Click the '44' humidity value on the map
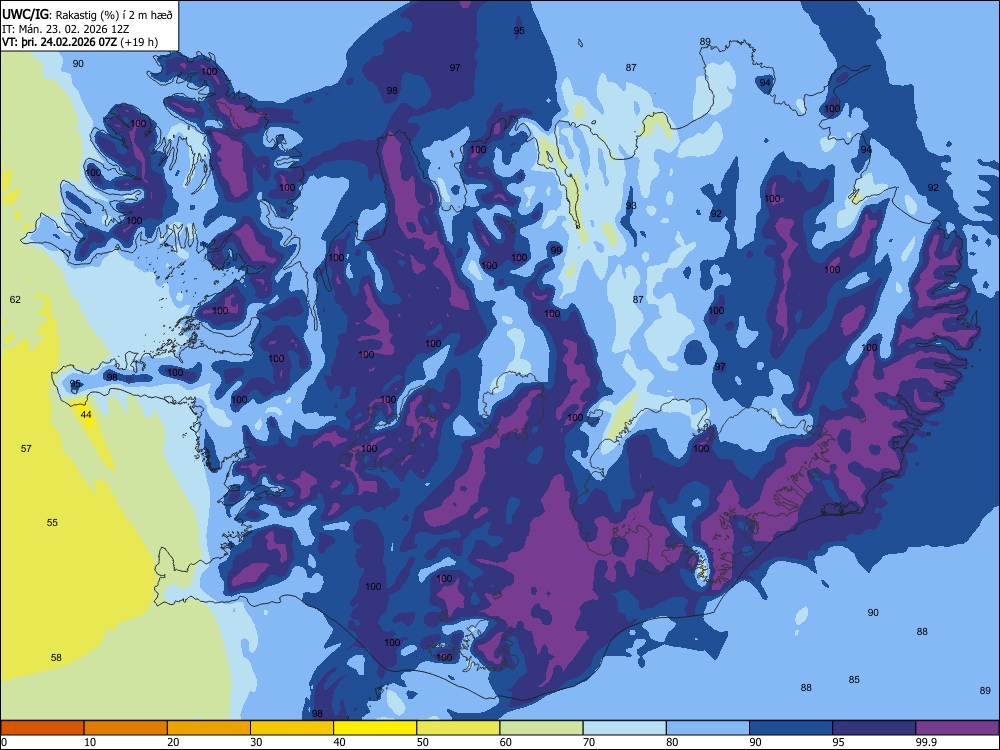 click(86, 415)
